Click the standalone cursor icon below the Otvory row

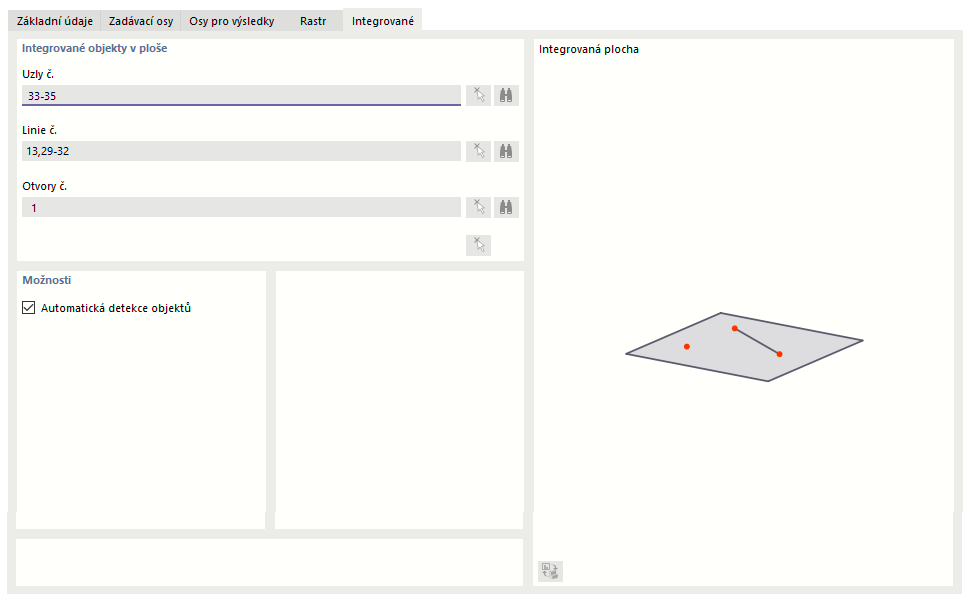pos(479,246)
